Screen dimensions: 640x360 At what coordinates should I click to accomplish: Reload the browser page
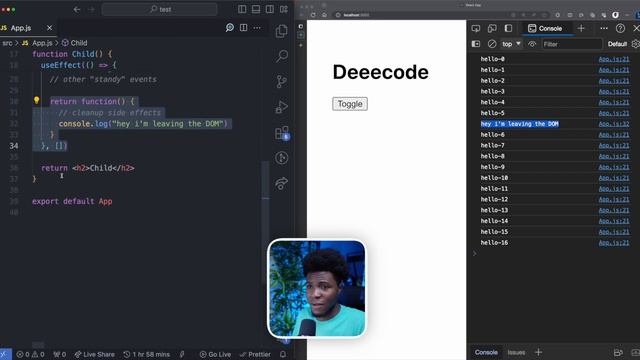point(313,15)
